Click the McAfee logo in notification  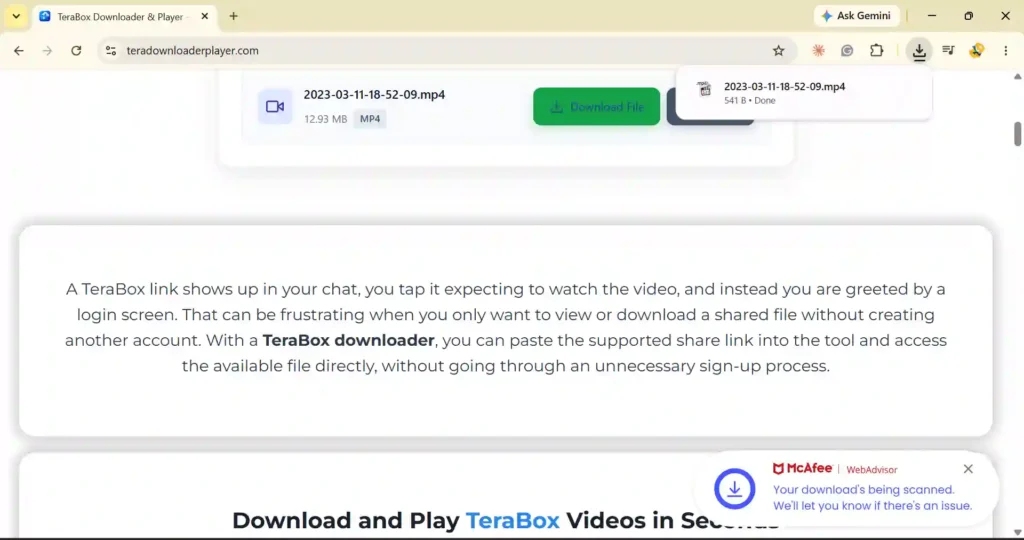(803, 468)
